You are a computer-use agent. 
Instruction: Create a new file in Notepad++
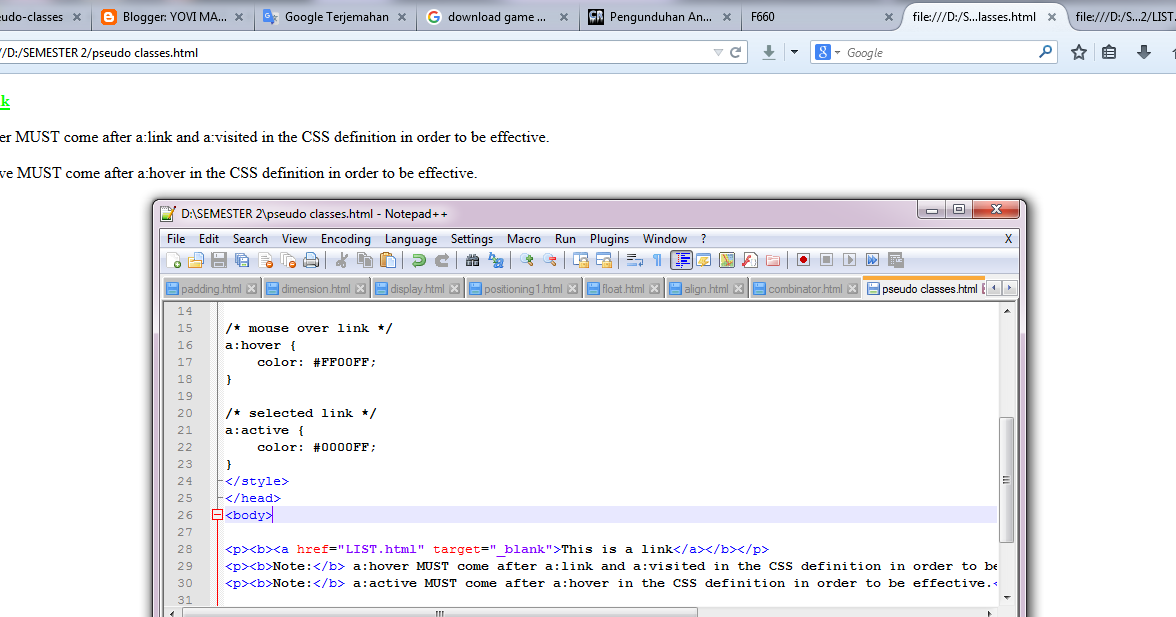coord(173,260)
